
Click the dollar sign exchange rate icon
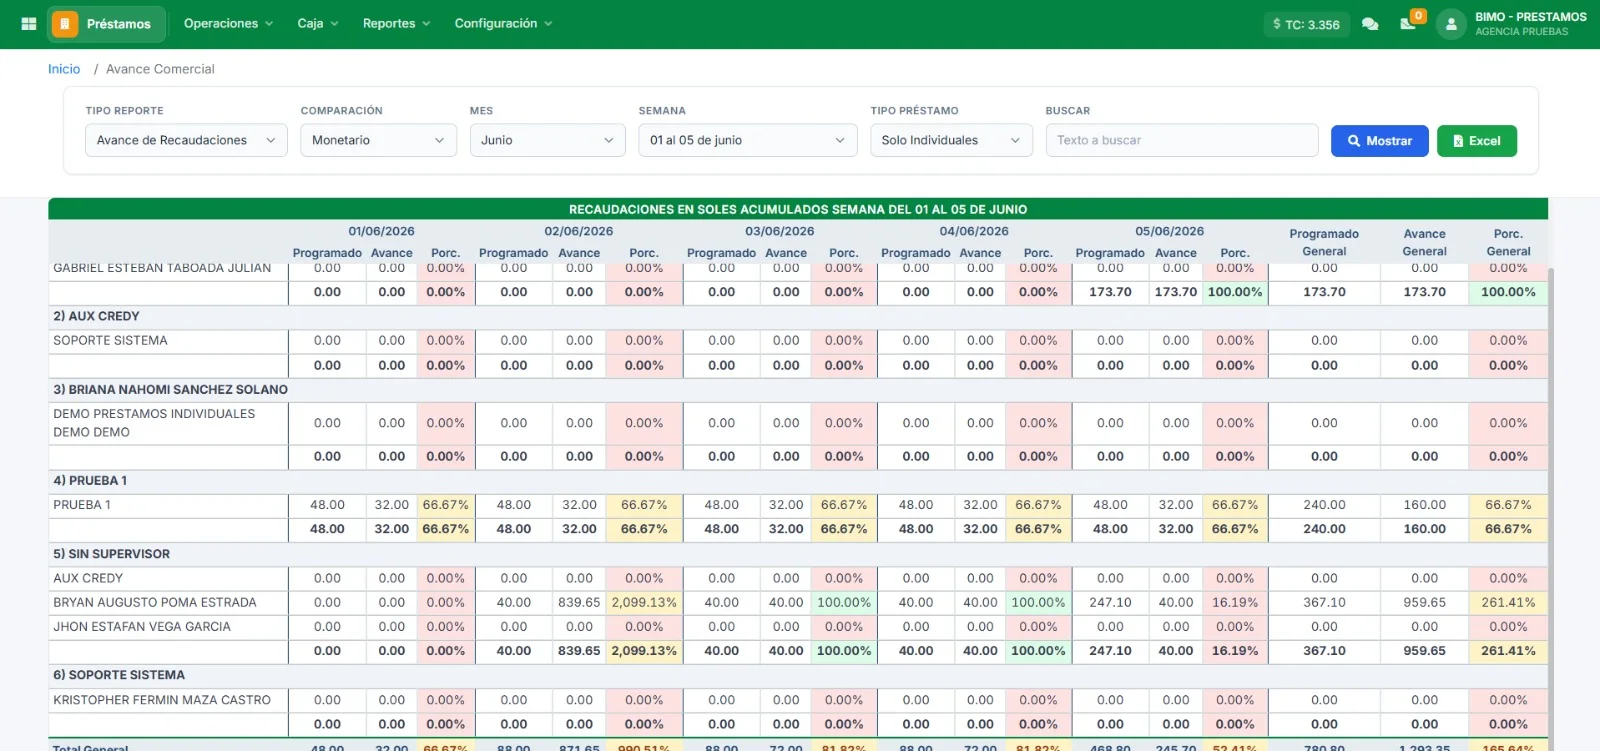click(x=1277, y=24)
